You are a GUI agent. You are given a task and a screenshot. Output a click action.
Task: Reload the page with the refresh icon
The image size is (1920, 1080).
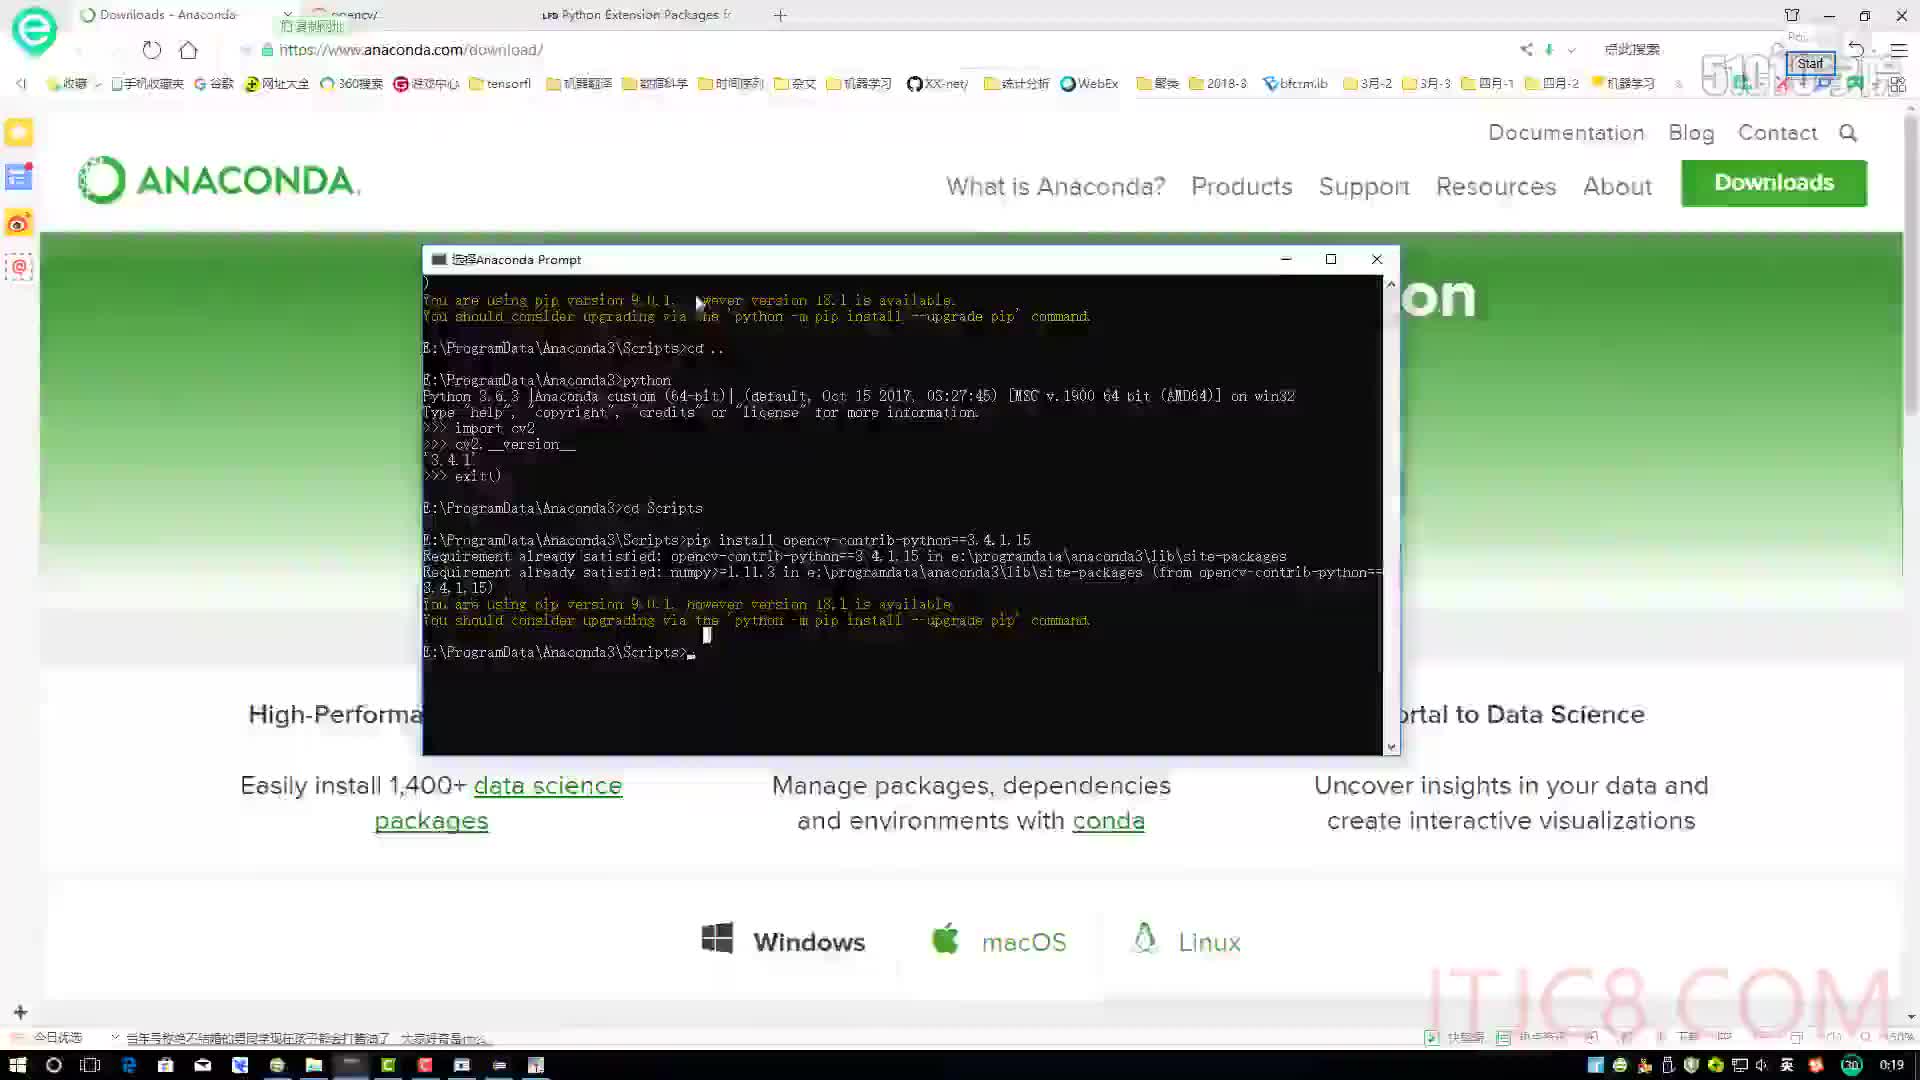[151, 50]
